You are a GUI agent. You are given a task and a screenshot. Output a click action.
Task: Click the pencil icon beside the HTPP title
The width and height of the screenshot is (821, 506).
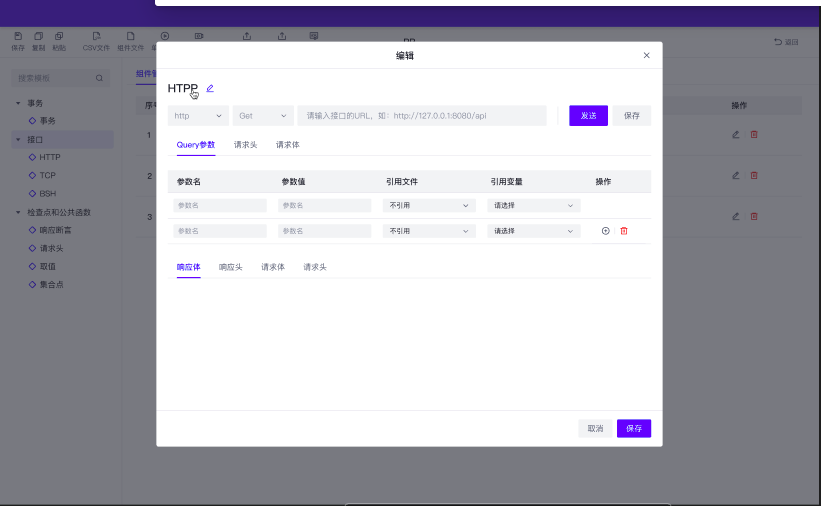210,89
